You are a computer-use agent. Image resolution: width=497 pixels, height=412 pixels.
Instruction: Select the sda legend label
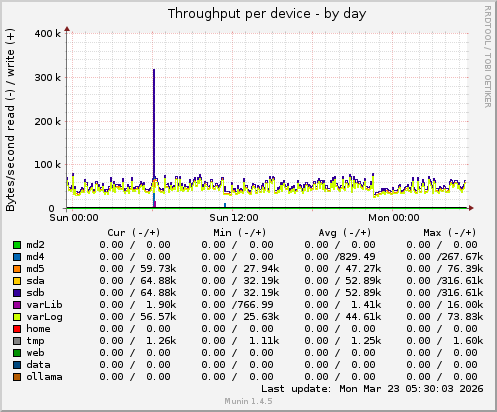35,281
